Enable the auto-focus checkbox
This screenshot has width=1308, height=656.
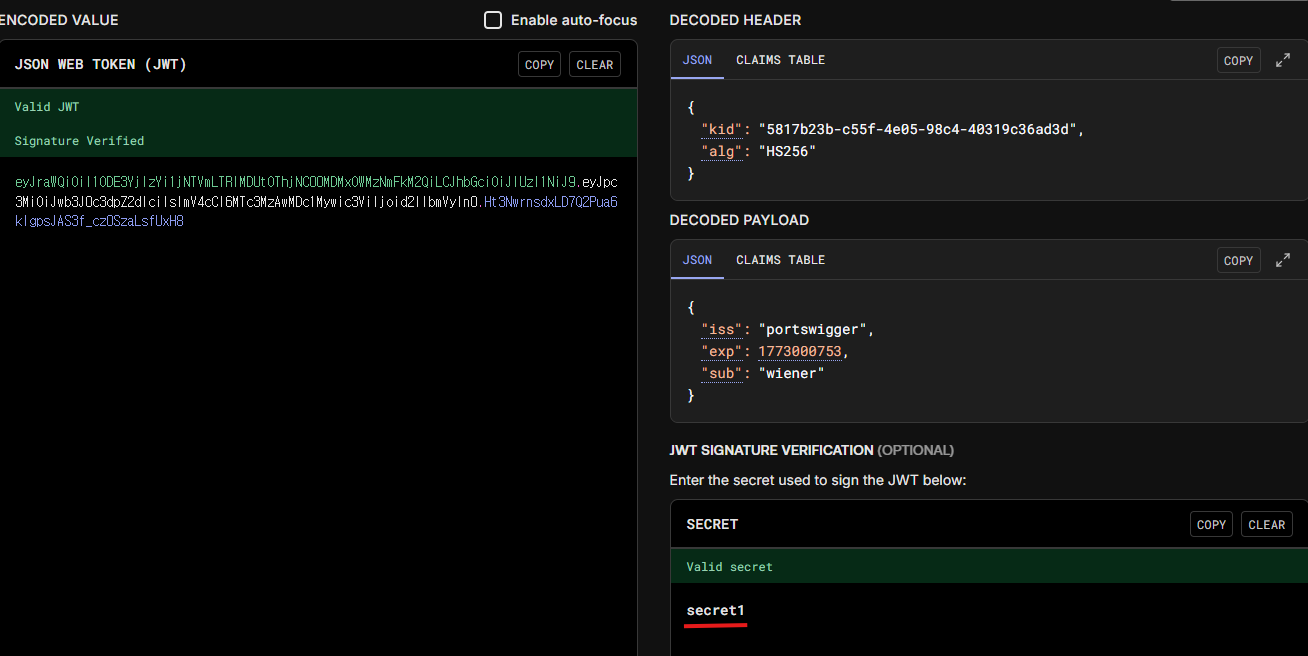click(x=493, y=20)
